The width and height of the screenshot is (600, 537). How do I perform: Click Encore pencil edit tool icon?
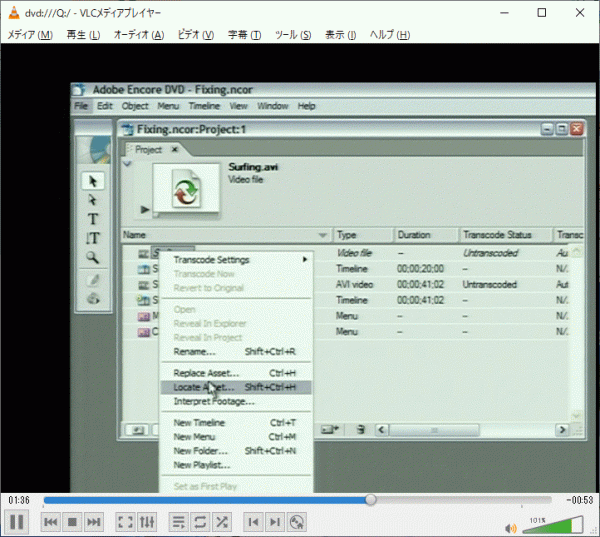(93, 281)
